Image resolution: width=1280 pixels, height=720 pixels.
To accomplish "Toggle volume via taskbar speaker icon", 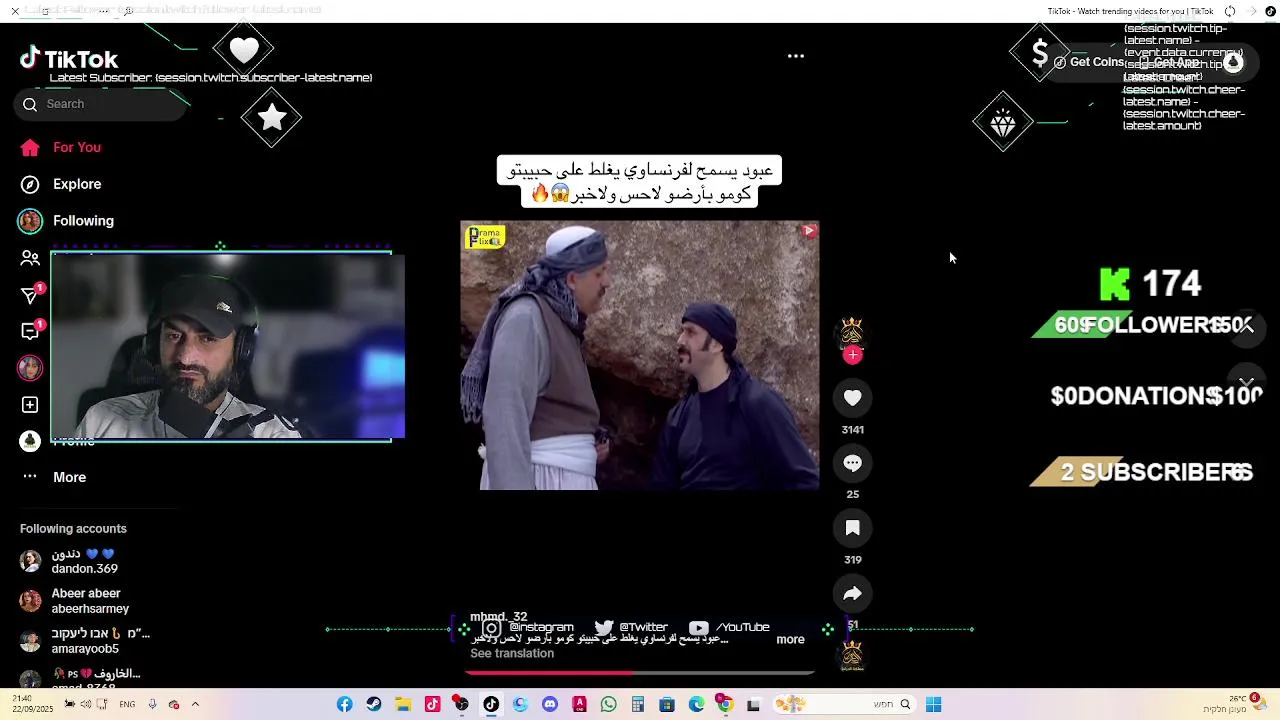I will tap(86, 705).
